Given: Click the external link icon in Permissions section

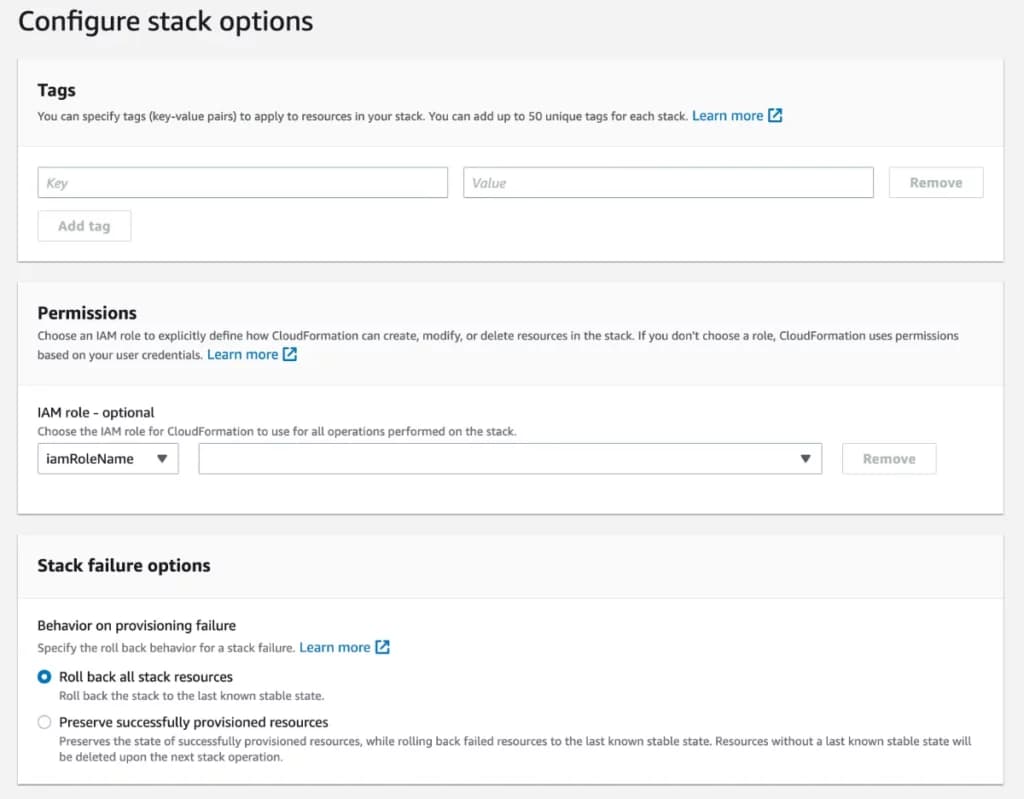Looking at the screenshot, I should [x=290, y=355].
